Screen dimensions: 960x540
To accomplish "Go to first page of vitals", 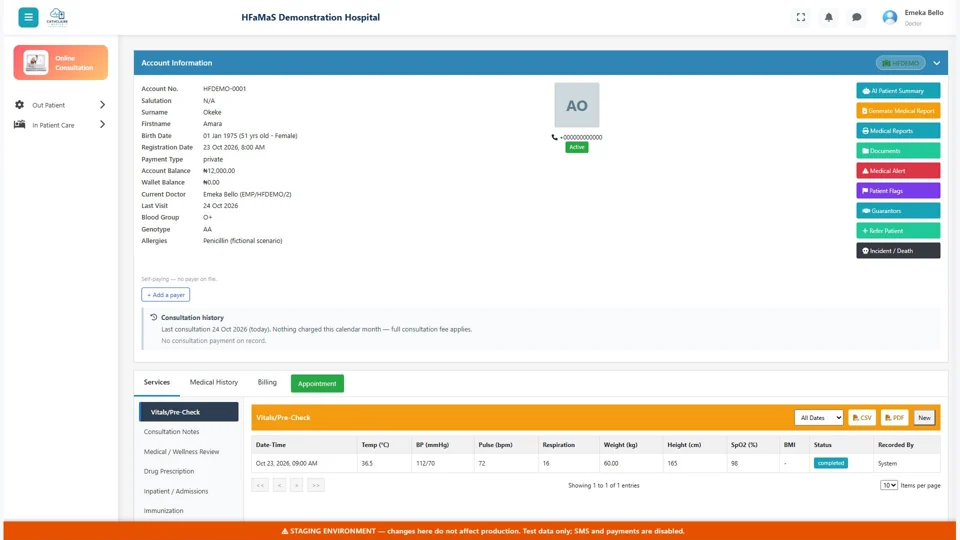I will pos(260,485).
